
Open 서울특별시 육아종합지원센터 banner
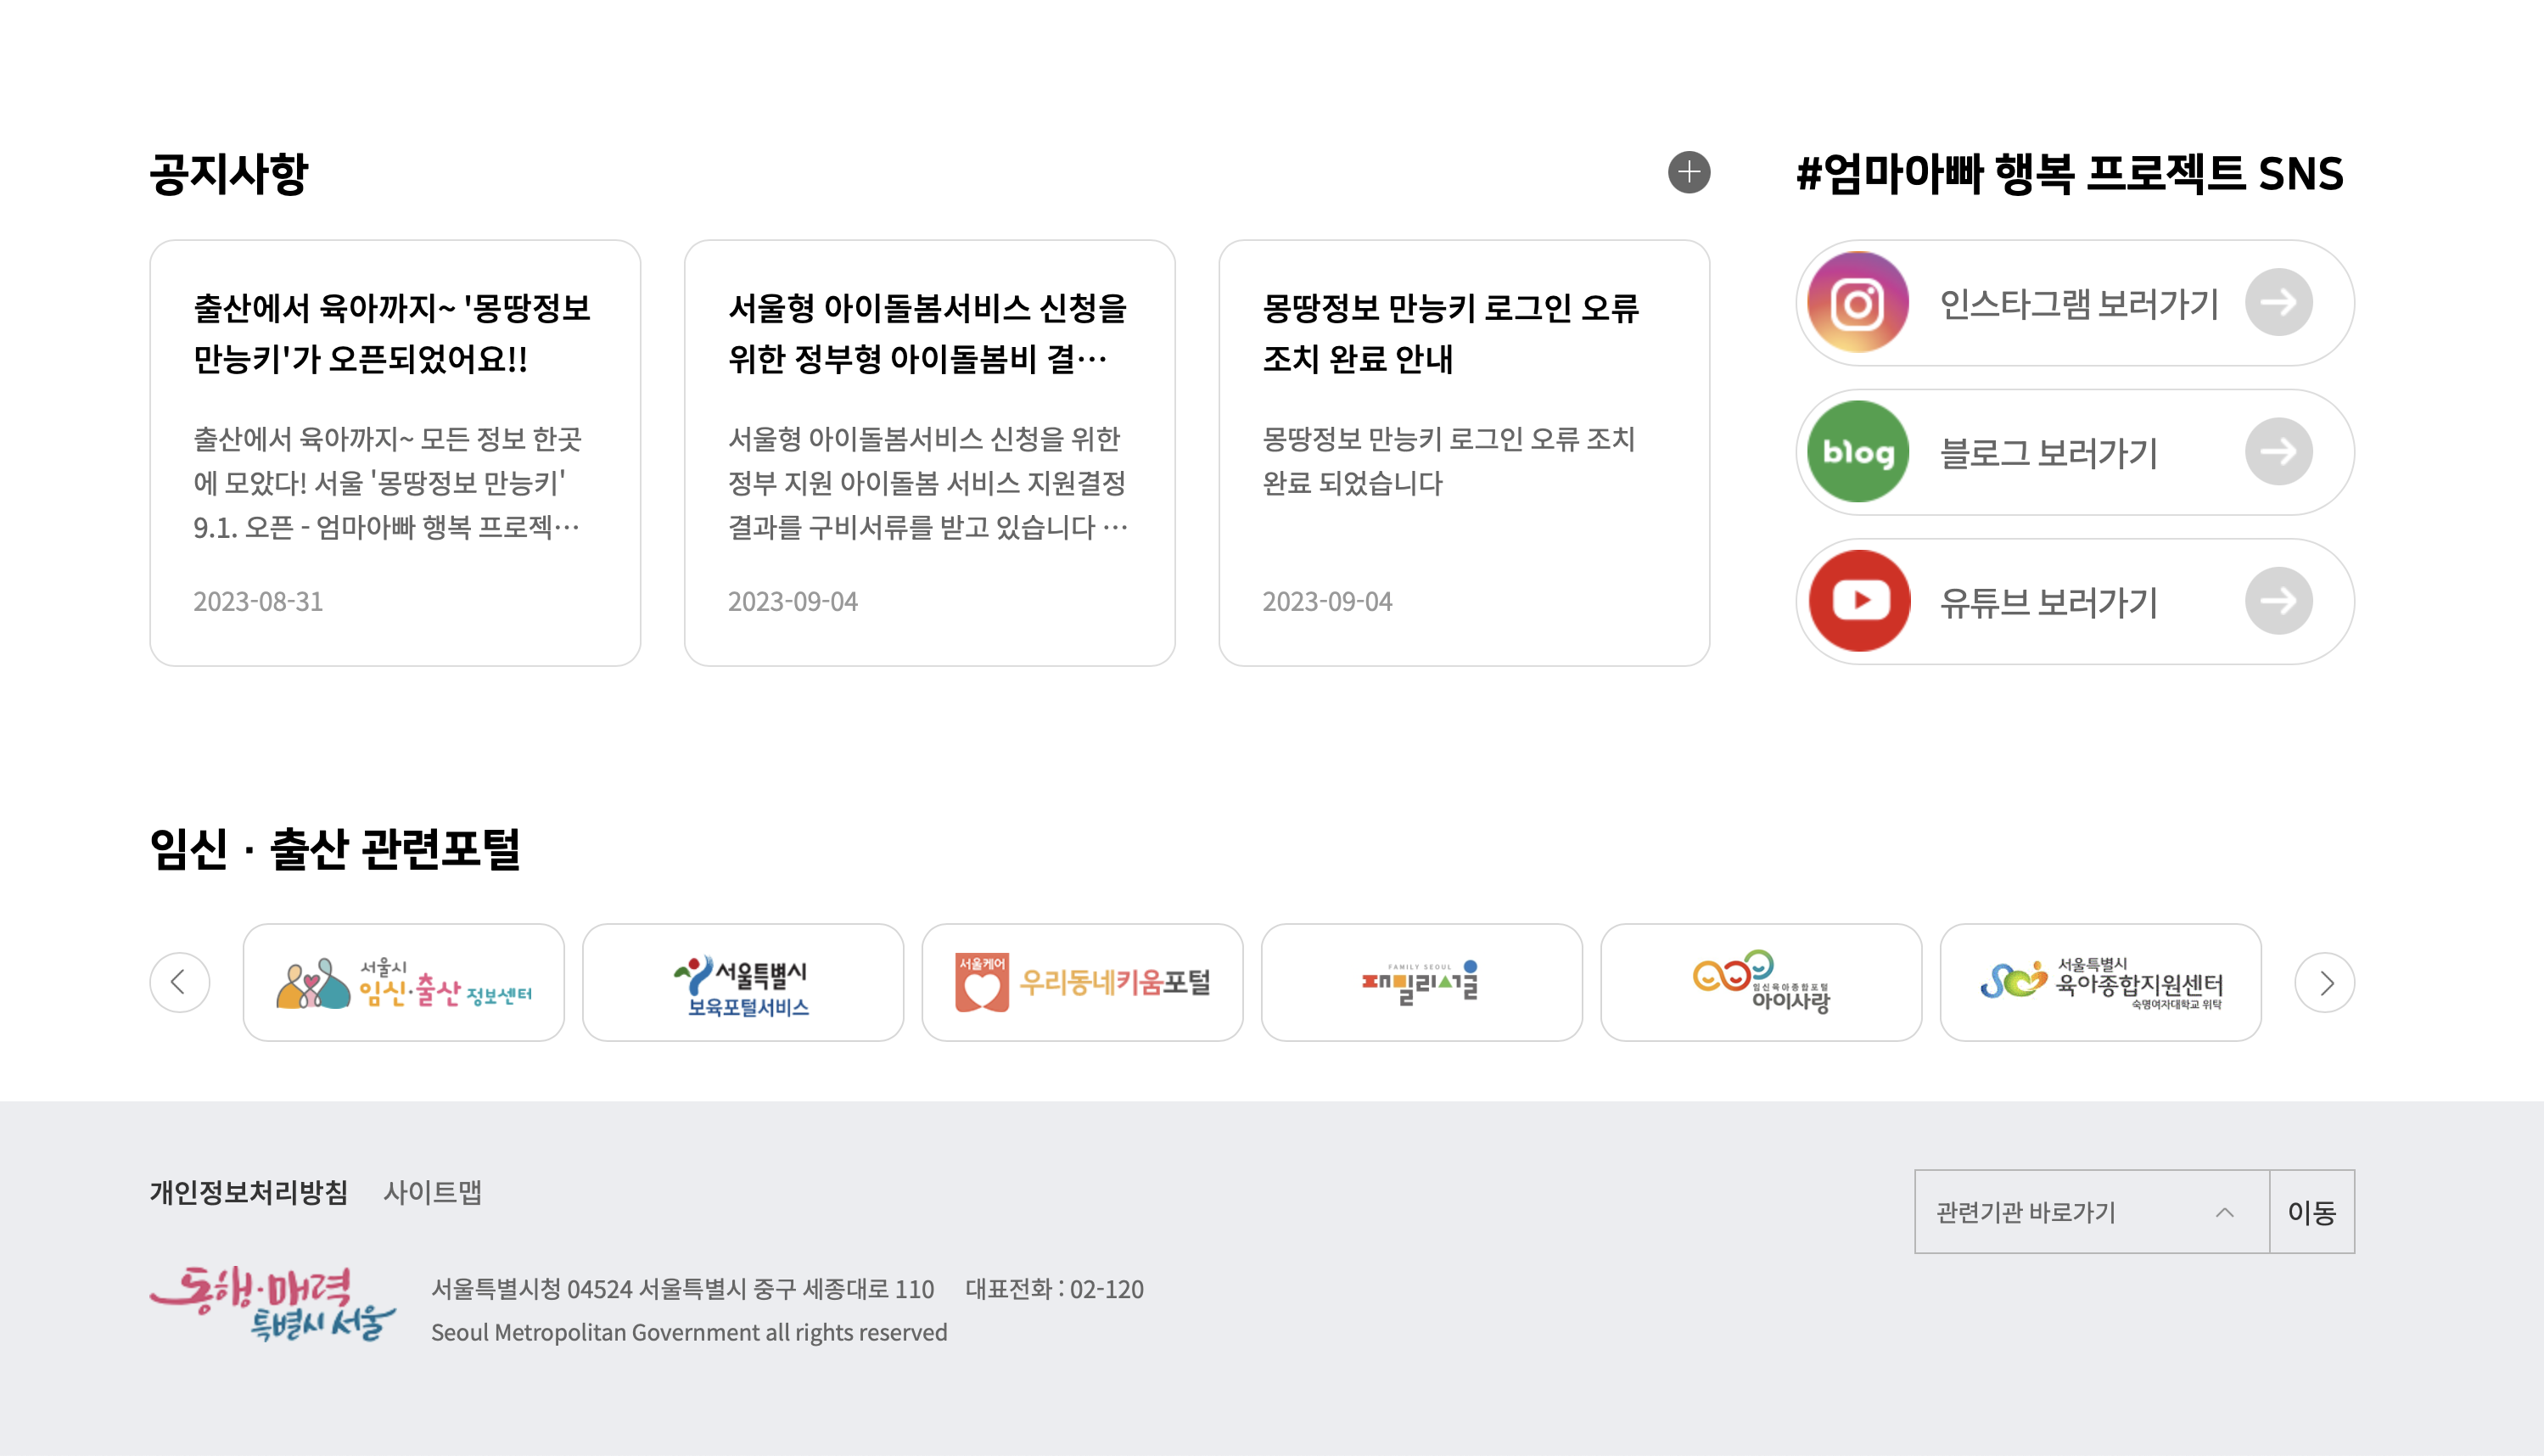[2100, 982]
